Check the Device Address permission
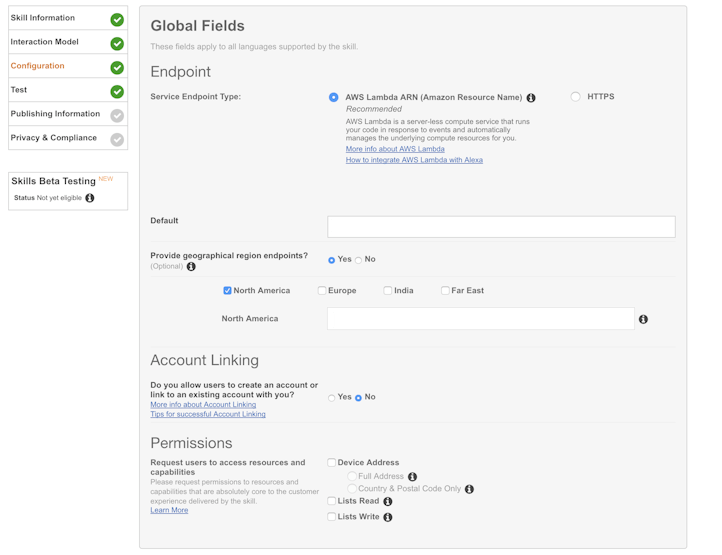The image size is (722, 555). click(332, 462)
